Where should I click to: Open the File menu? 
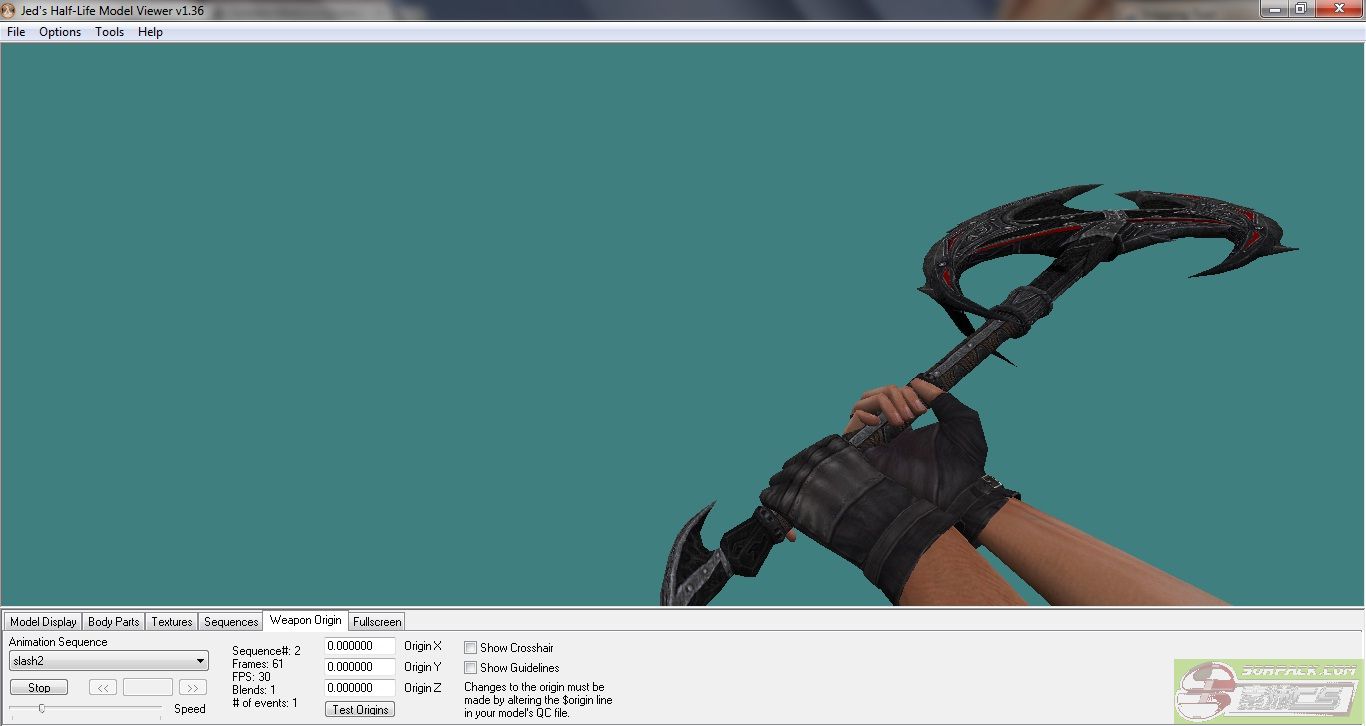[x=16, y=32]
